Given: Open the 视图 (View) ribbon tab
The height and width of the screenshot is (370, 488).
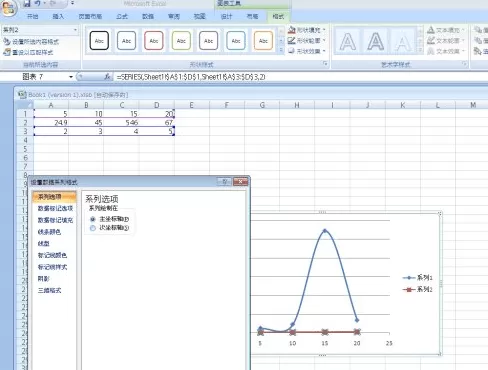Looking at the screenshot, I should point(200,16).
